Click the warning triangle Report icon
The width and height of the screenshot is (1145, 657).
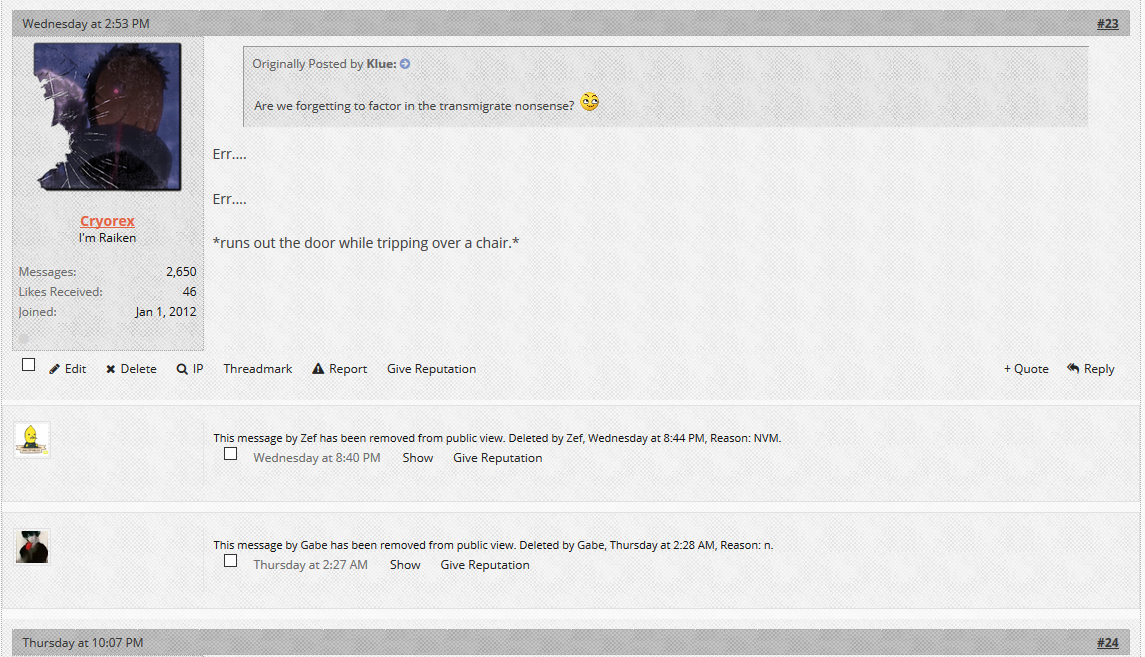318,369
